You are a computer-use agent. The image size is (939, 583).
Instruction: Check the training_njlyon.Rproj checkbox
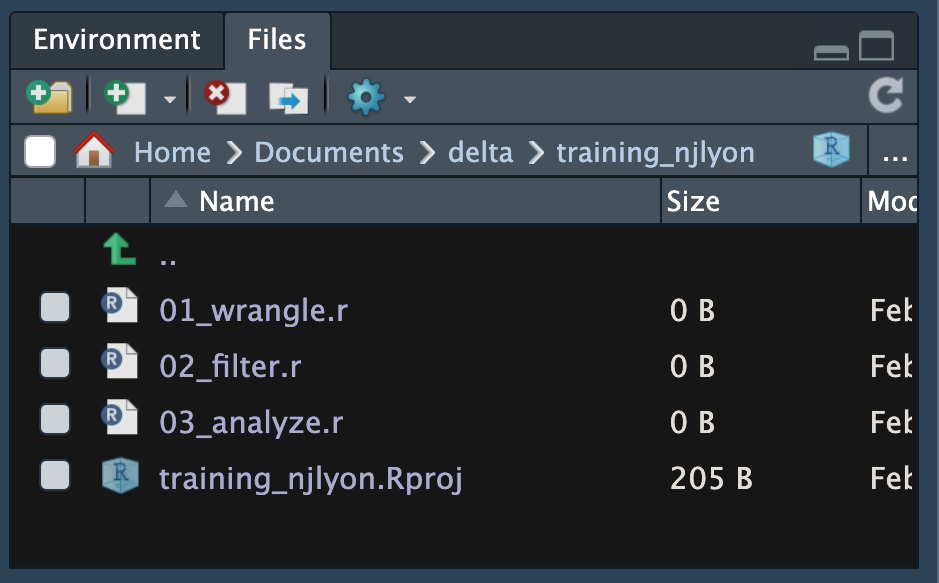point(55,477)
